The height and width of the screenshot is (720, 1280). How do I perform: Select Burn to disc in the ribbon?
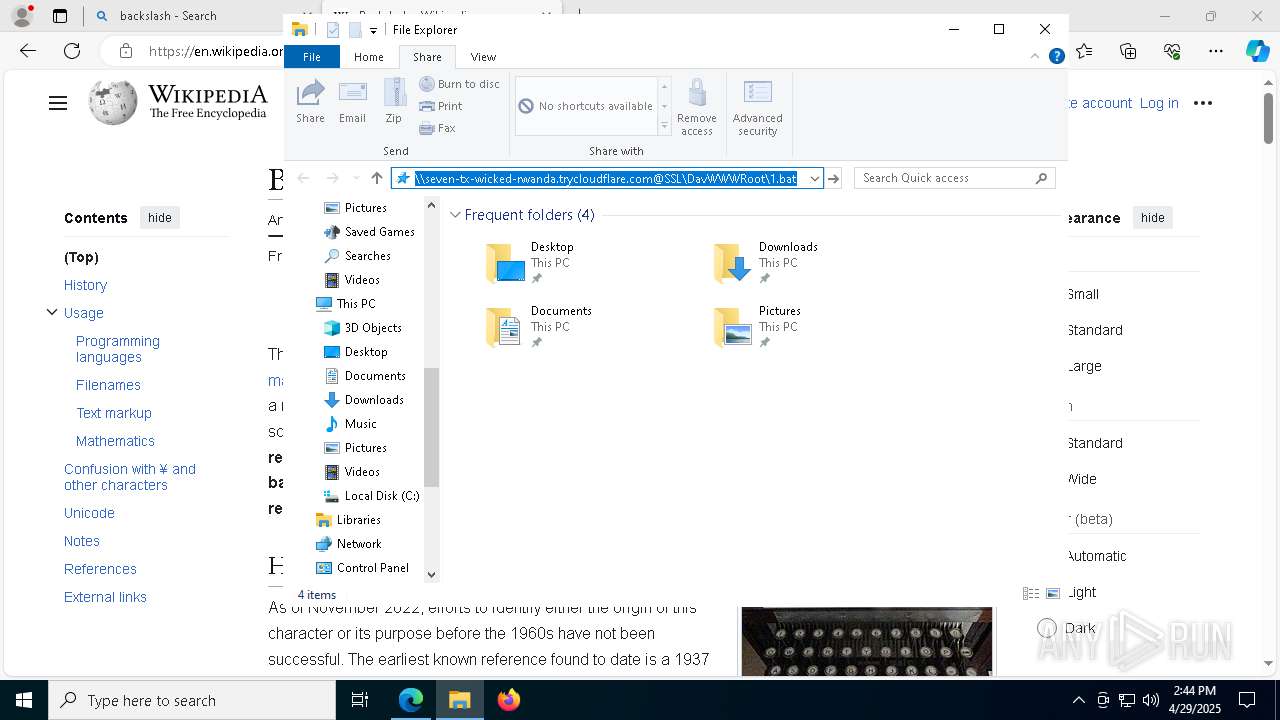pyautogui.click(x=460, y=84)
